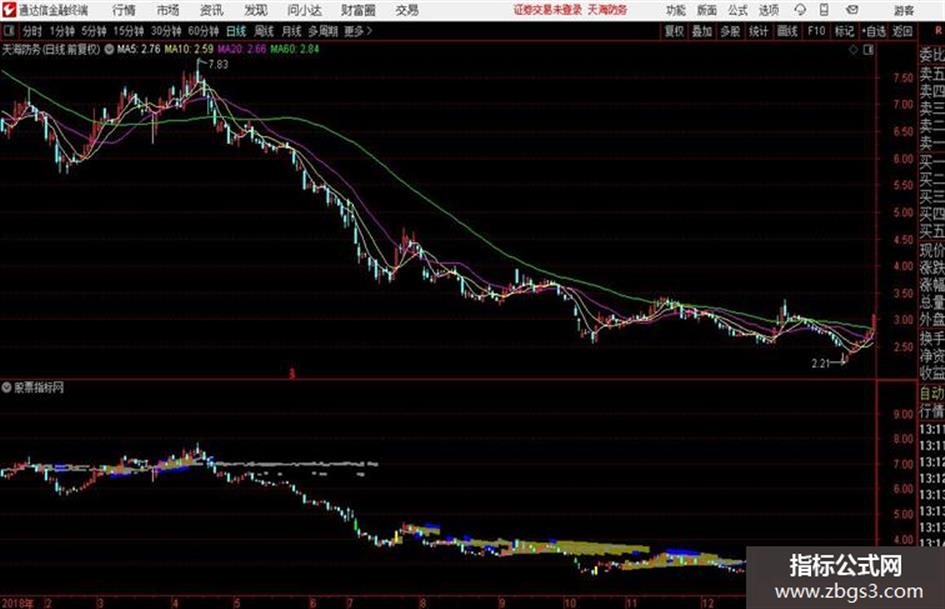Click the 2.21 low price marker
This screenshot has width=945, height=609.
pyautogui.click(x=821, y=364)
